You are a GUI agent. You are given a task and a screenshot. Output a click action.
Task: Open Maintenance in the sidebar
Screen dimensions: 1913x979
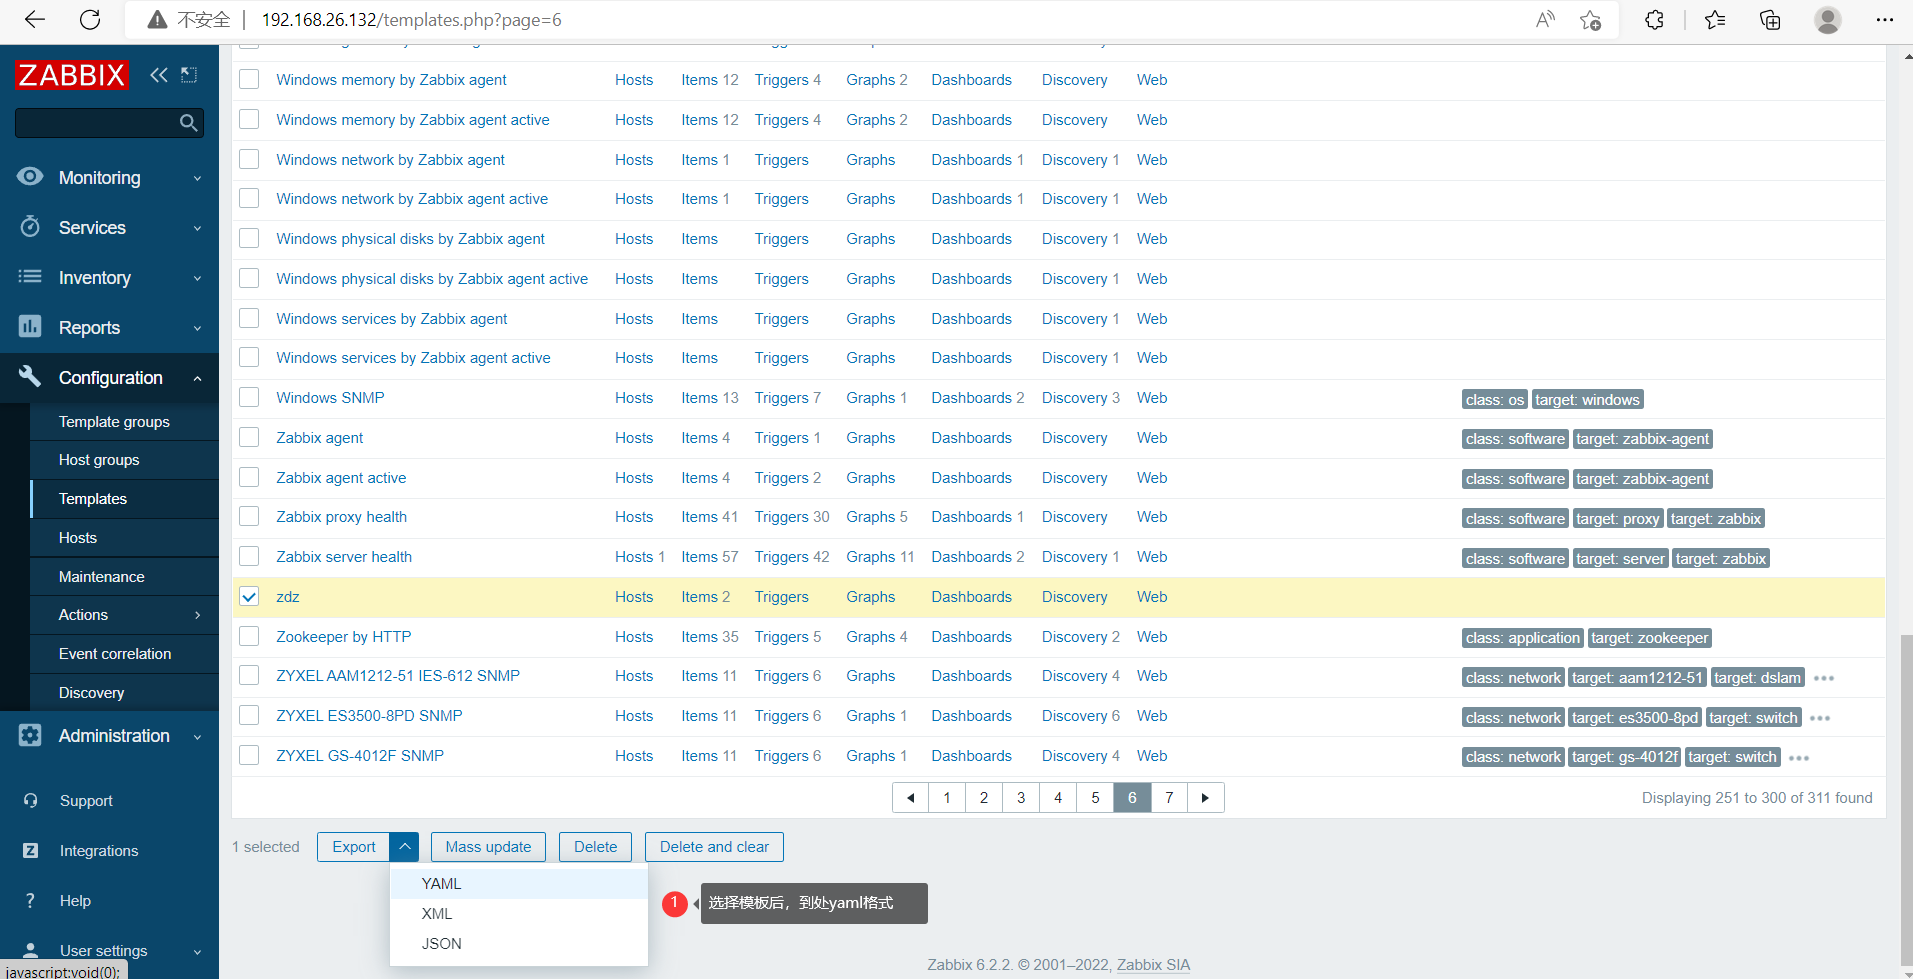click(x=102, y=577)
